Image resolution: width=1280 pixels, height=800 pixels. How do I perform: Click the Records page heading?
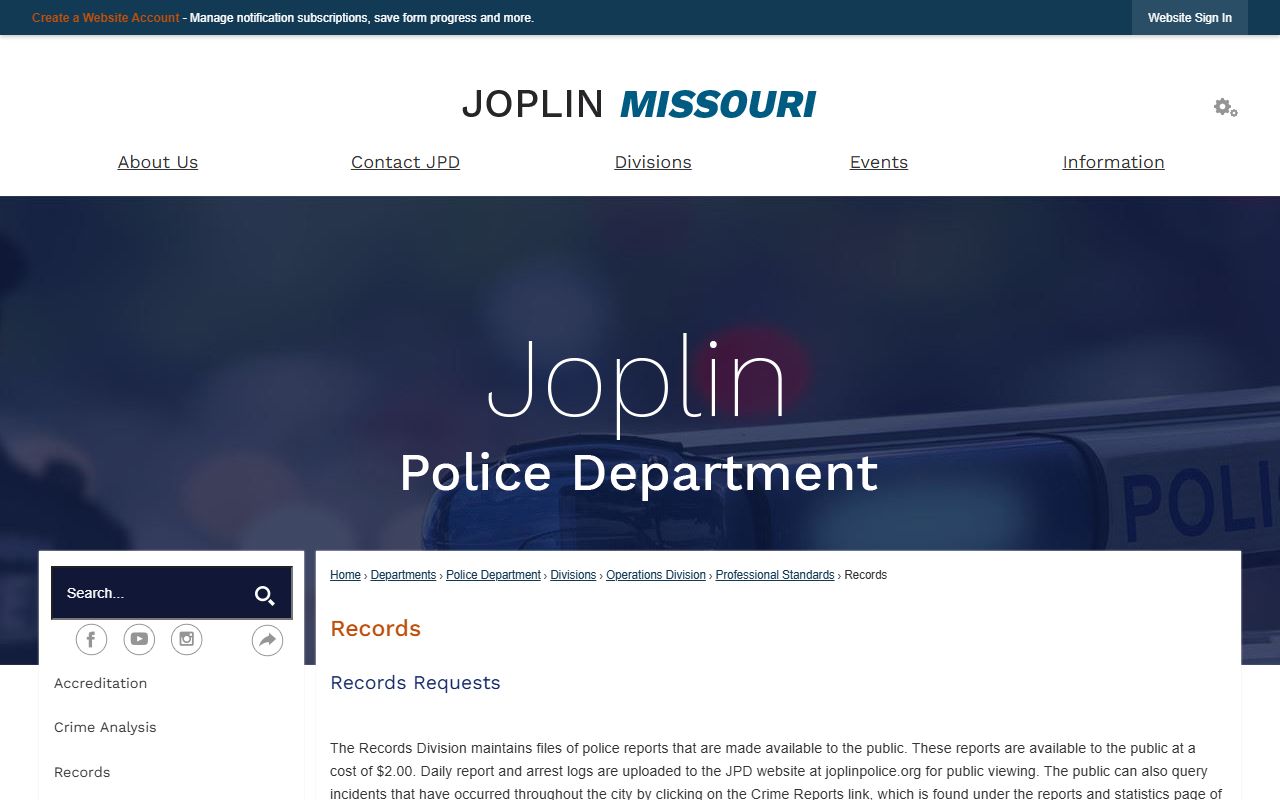(376, 629)
